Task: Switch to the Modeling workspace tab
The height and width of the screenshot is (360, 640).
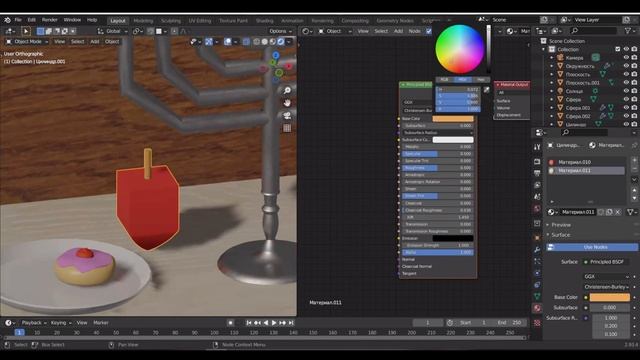Action: coord(143,20)
